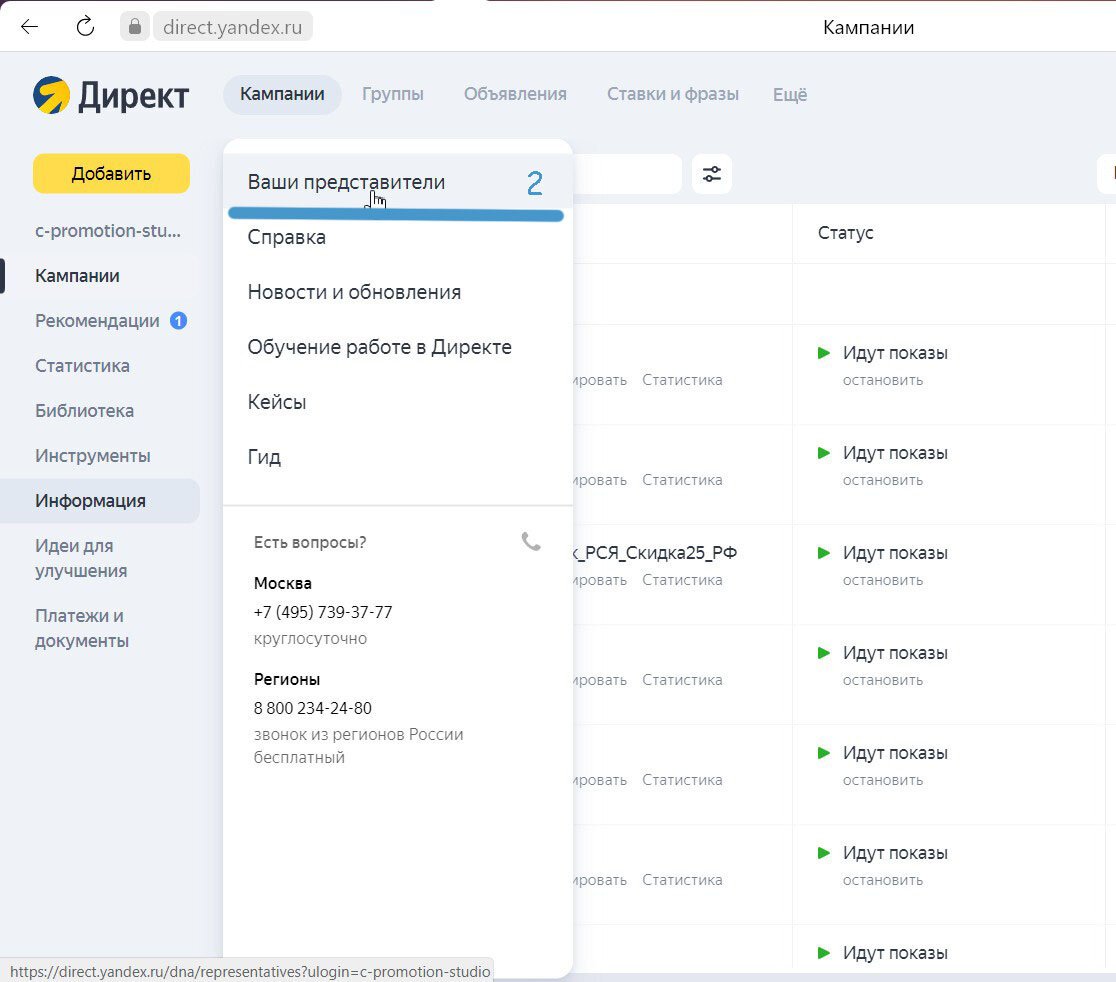Click the РСЯ_Скидка25_РФ campaign name
This screenshot has width=1116, height=982.
coord(655,553)
